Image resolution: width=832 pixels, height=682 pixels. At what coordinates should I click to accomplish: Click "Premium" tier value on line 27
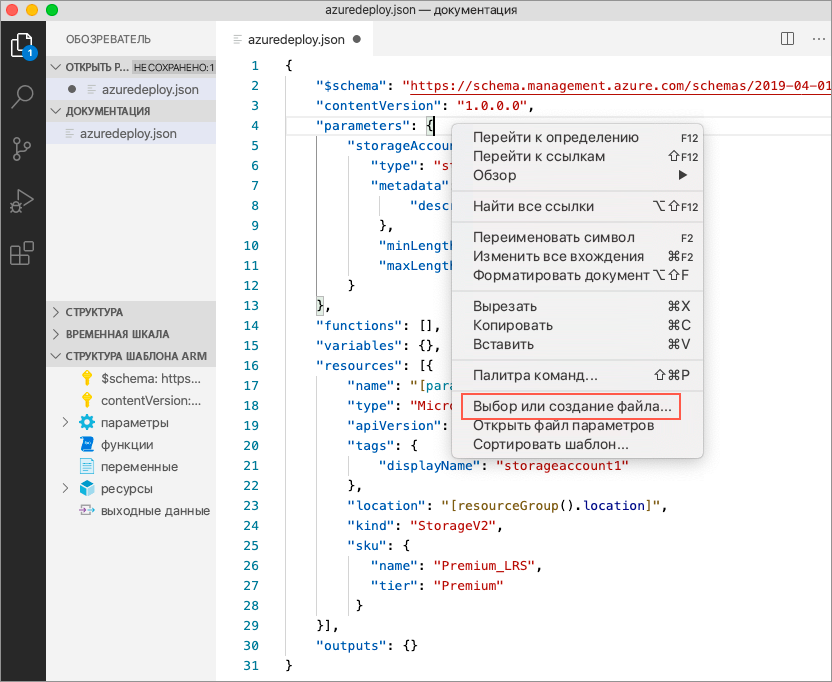click(x=468, y=585)
